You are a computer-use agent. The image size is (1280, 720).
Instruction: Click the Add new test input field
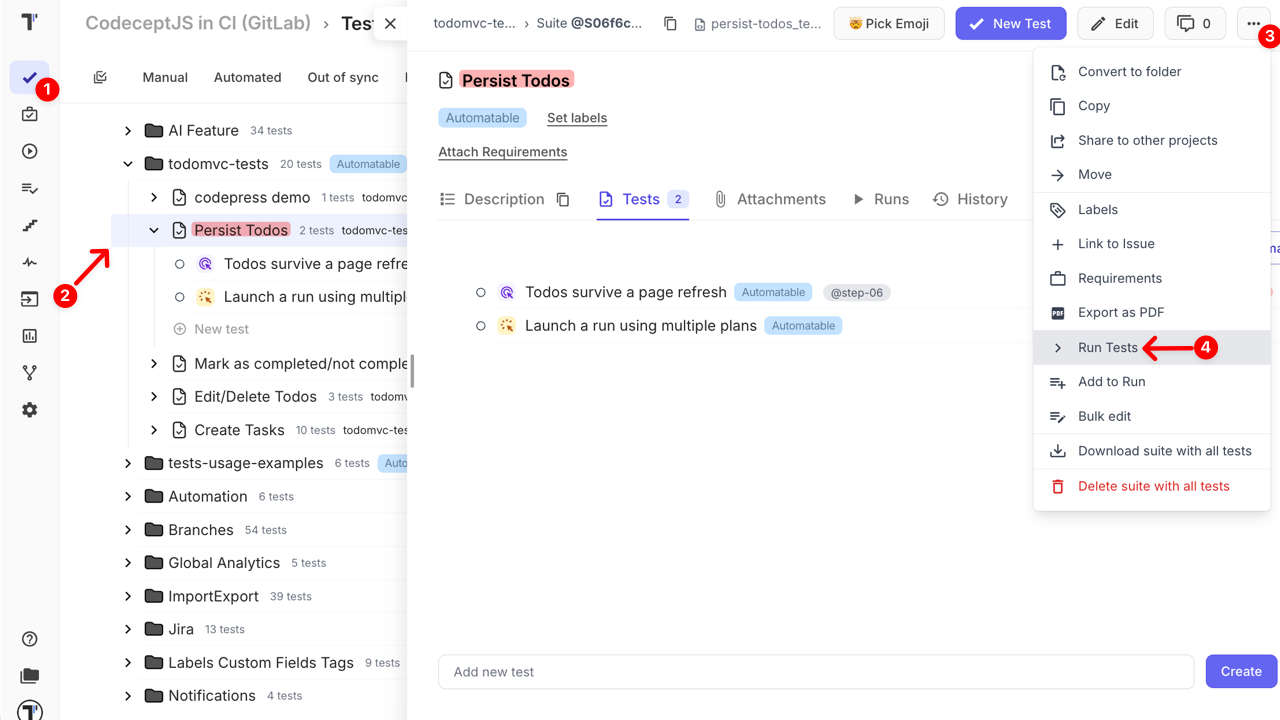[x=815, y=672]
